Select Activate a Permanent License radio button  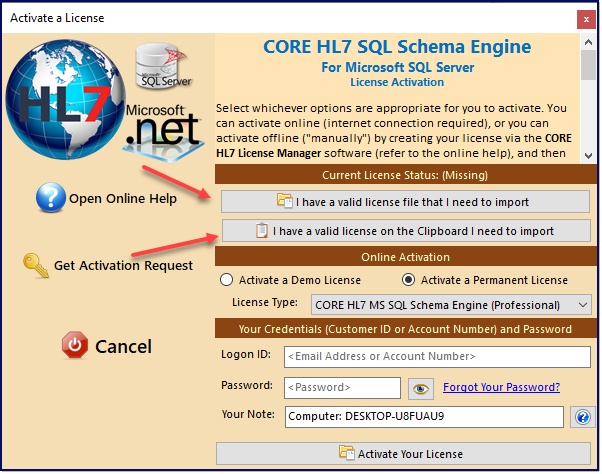[408, 280]
